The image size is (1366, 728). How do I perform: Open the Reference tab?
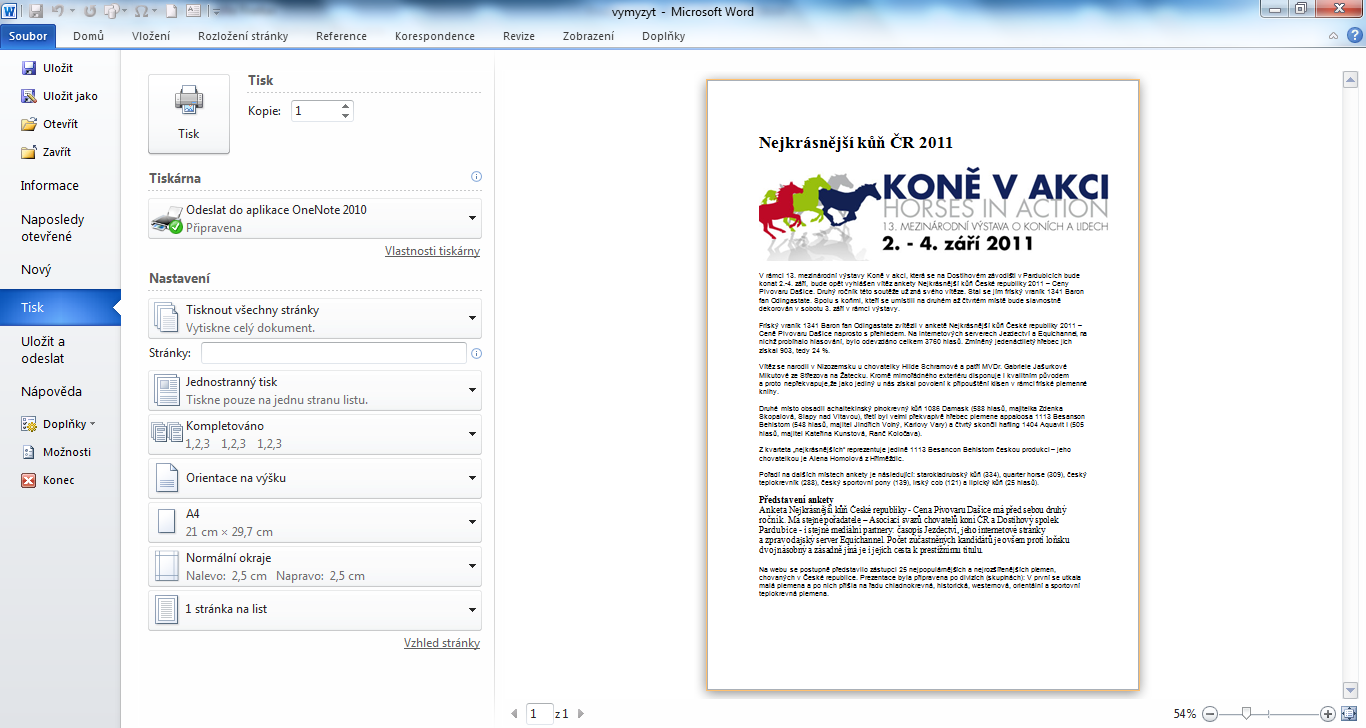point(341,36)
